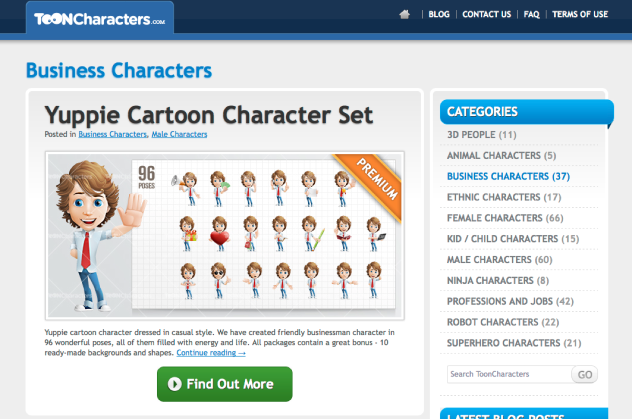This screenshot has width=632, height=419.
Task: Open Terms of Use
Action: (x=580, y=15)
